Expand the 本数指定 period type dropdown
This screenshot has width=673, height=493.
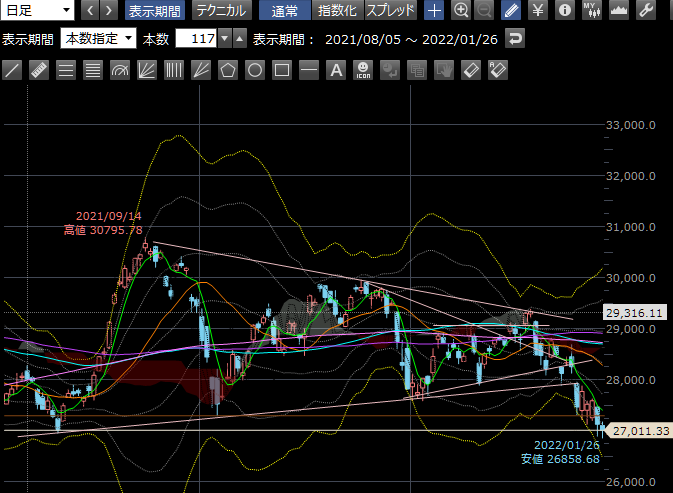click(x=98, y=39)
